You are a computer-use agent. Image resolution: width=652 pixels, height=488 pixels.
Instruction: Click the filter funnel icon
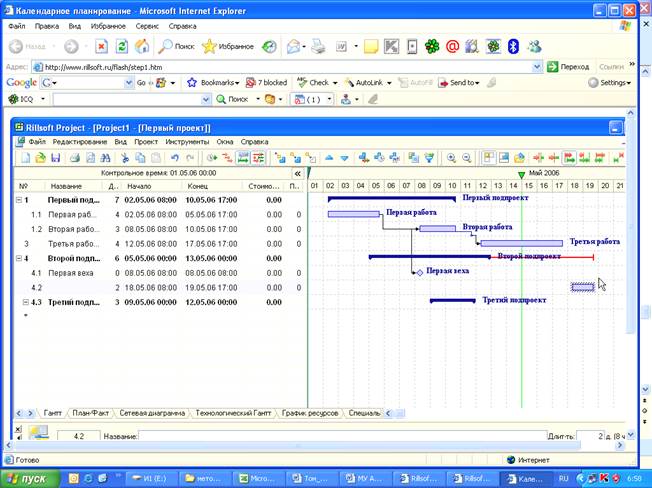429,158
